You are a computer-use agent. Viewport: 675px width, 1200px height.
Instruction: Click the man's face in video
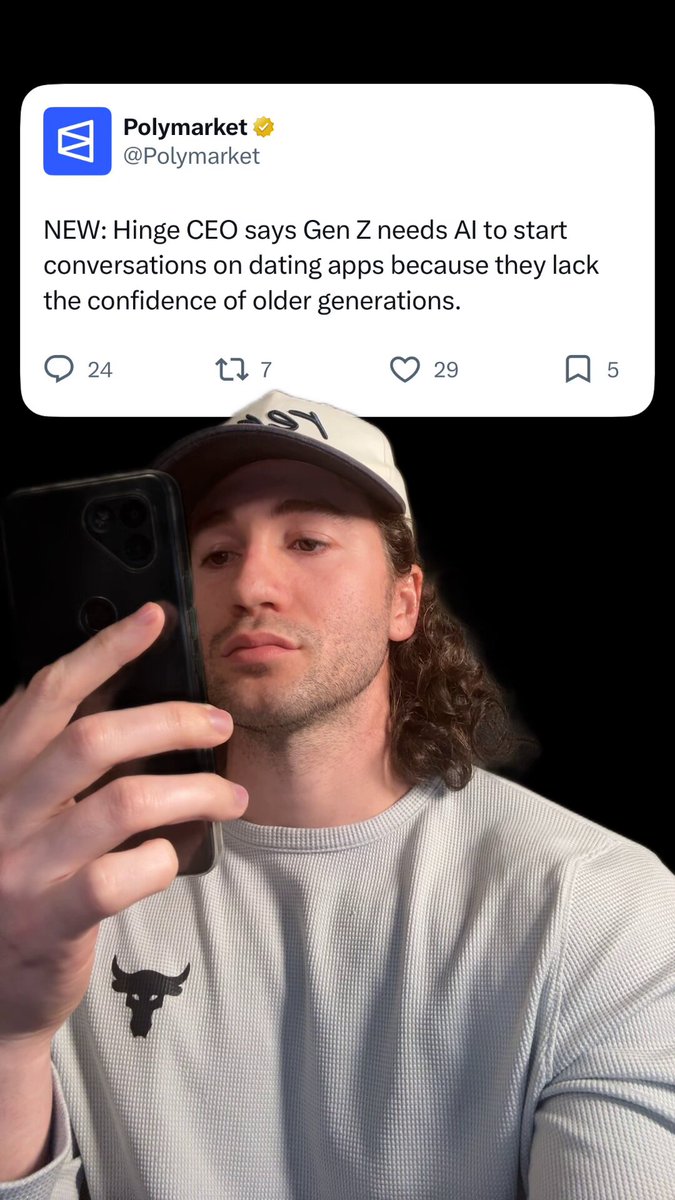(x=300, y=620)
